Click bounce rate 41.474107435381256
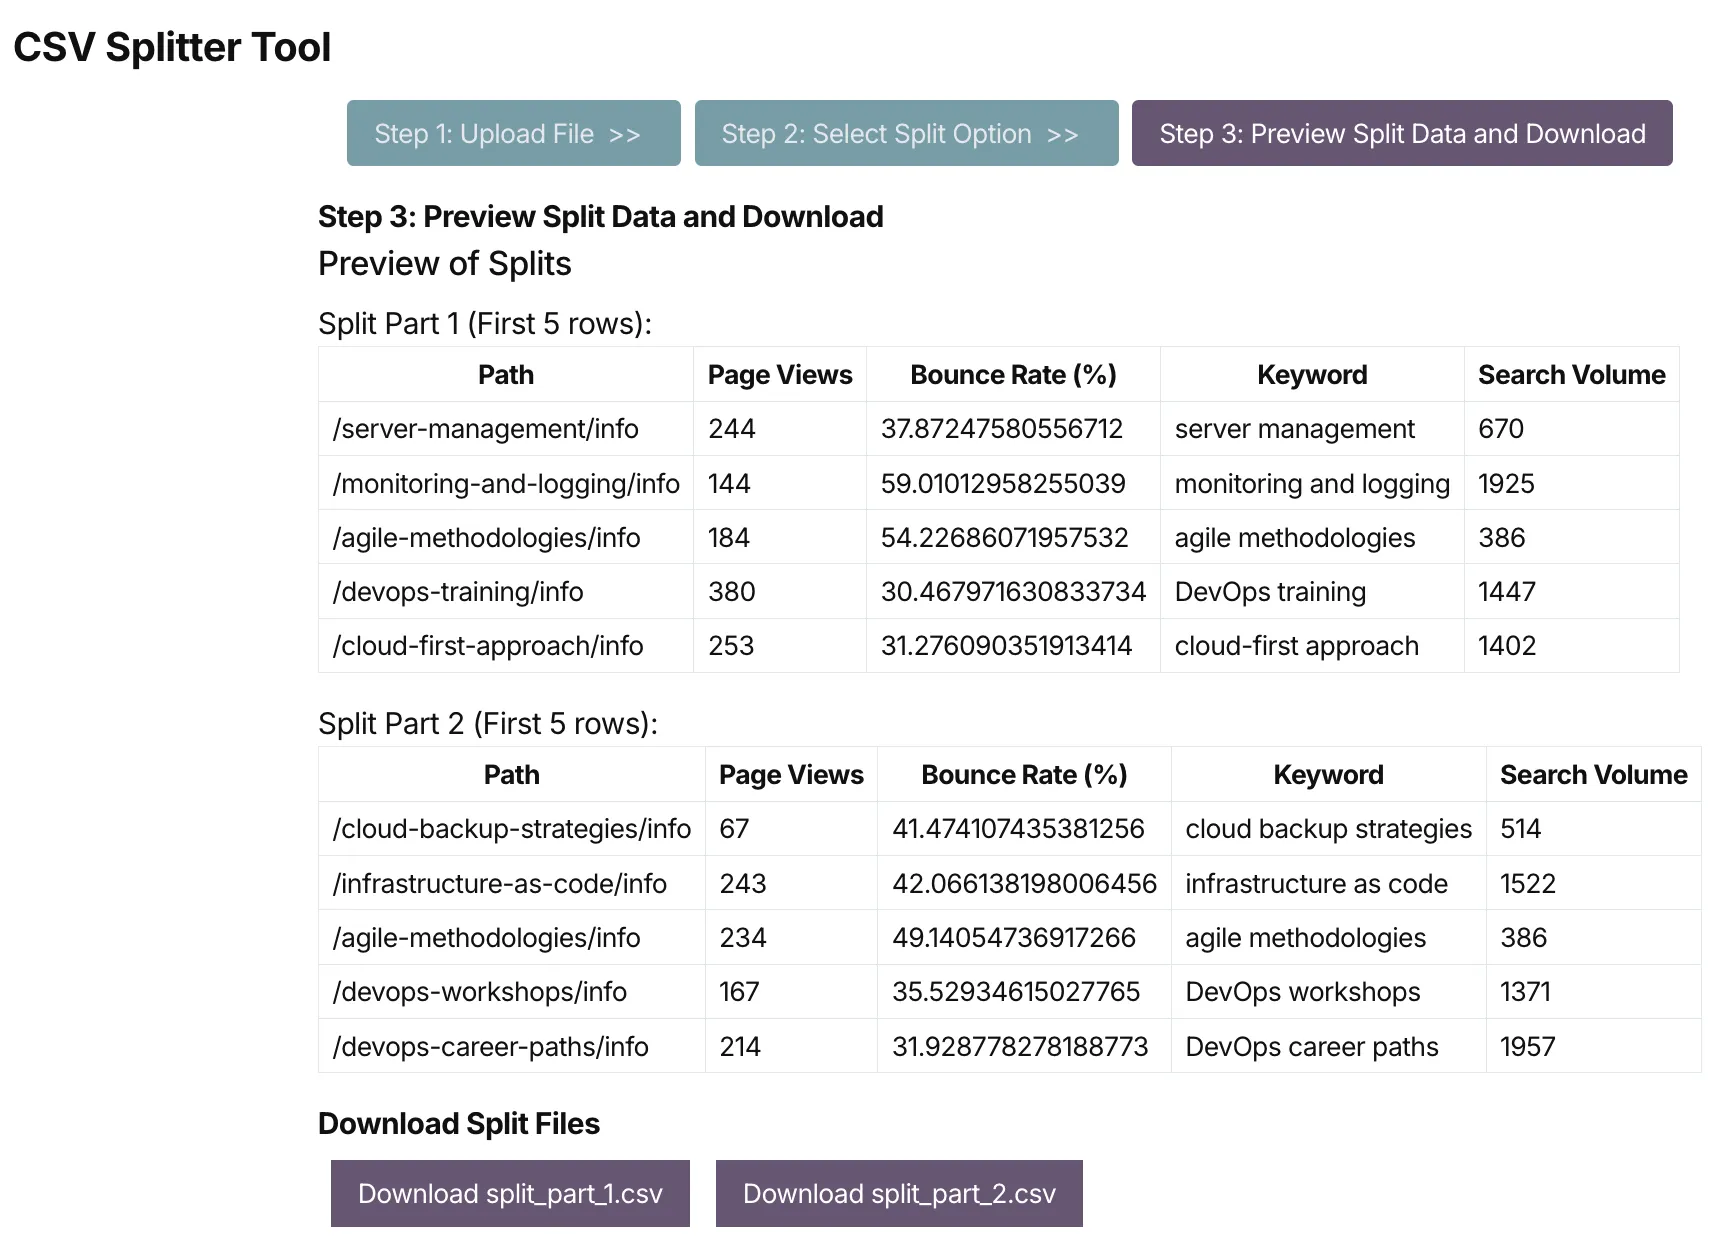The height and width of the screenshot is (1244, 1736). pos(1024,829)
